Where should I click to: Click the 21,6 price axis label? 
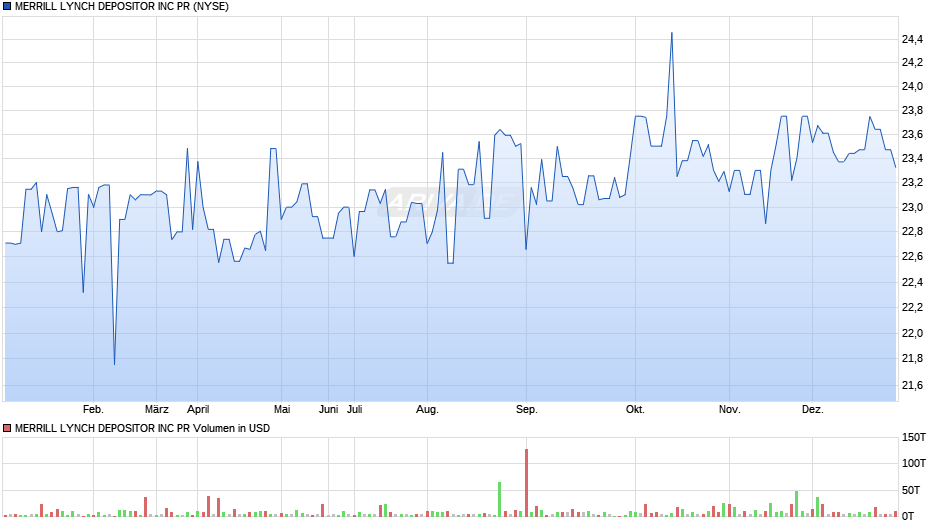point(912,386)
